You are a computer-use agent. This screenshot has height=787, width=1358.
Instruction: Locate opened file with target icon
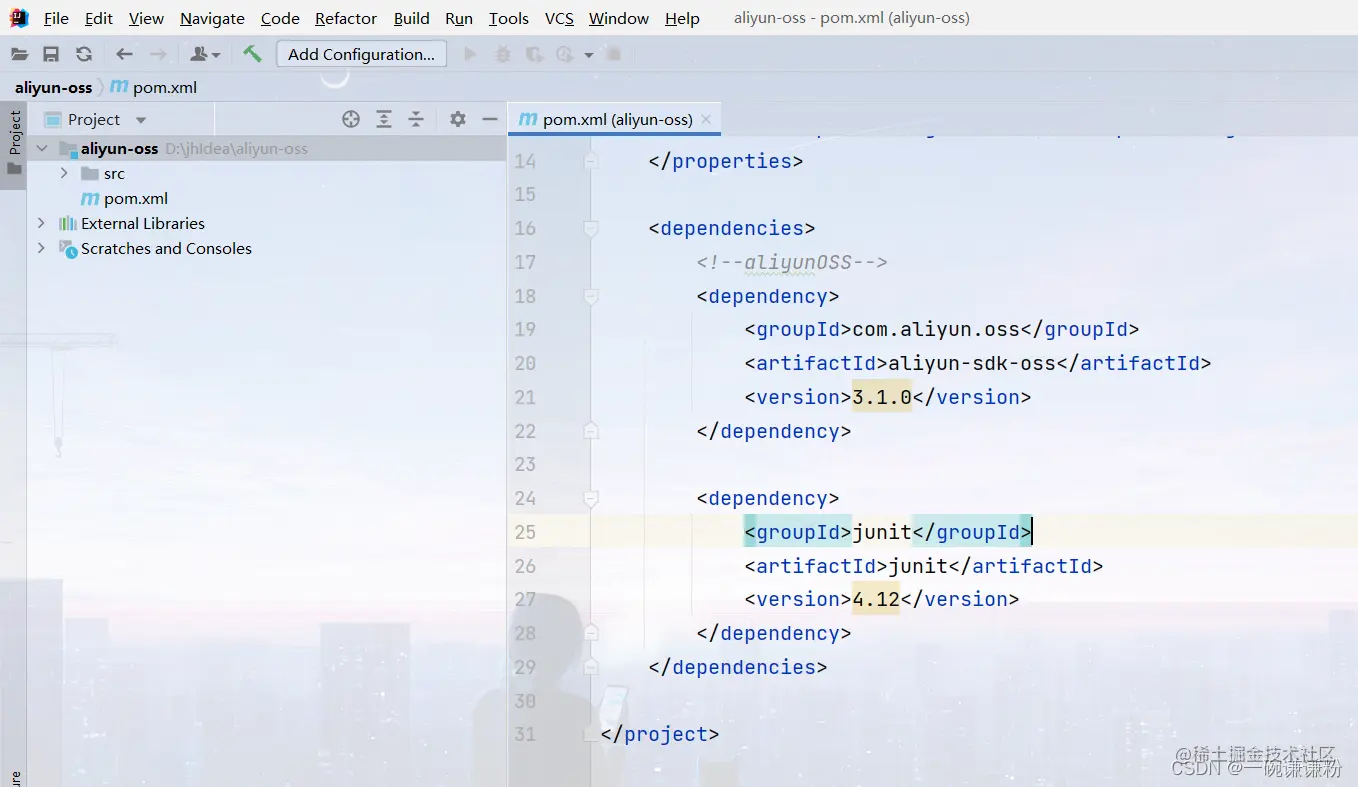click(x=351, y=119)
